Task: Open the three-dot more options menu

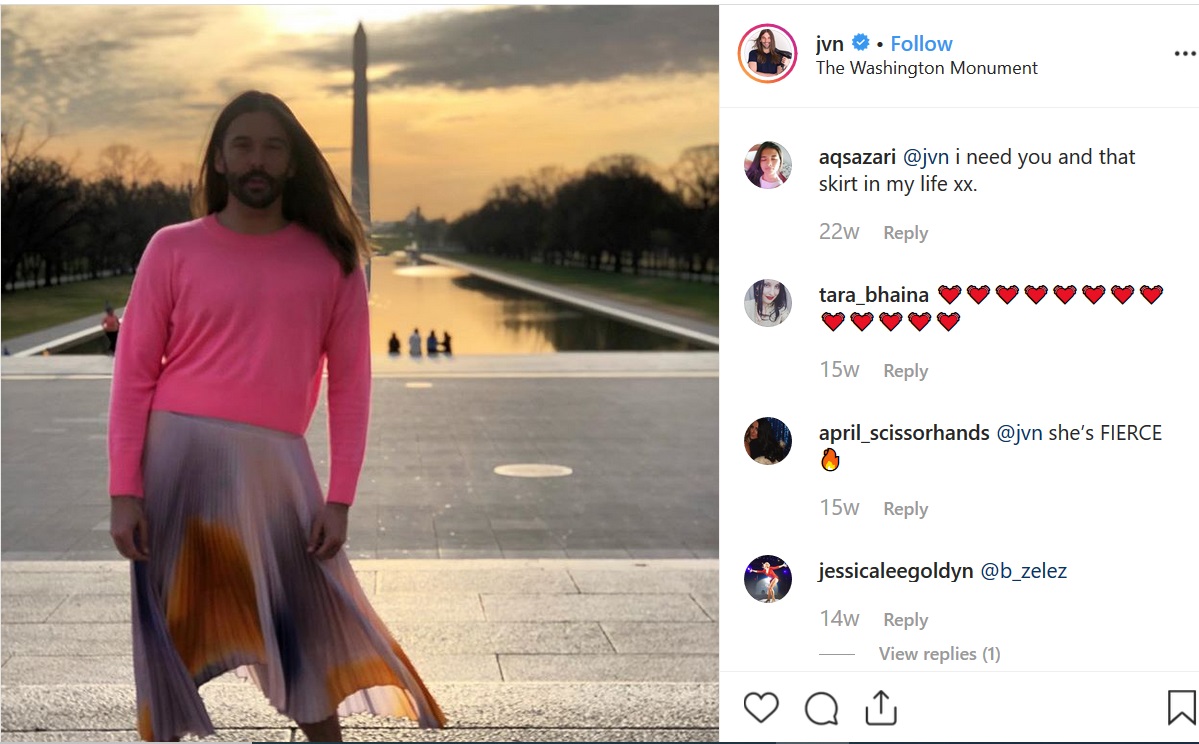Action: pyautogui.click(x=1184, y=54)
